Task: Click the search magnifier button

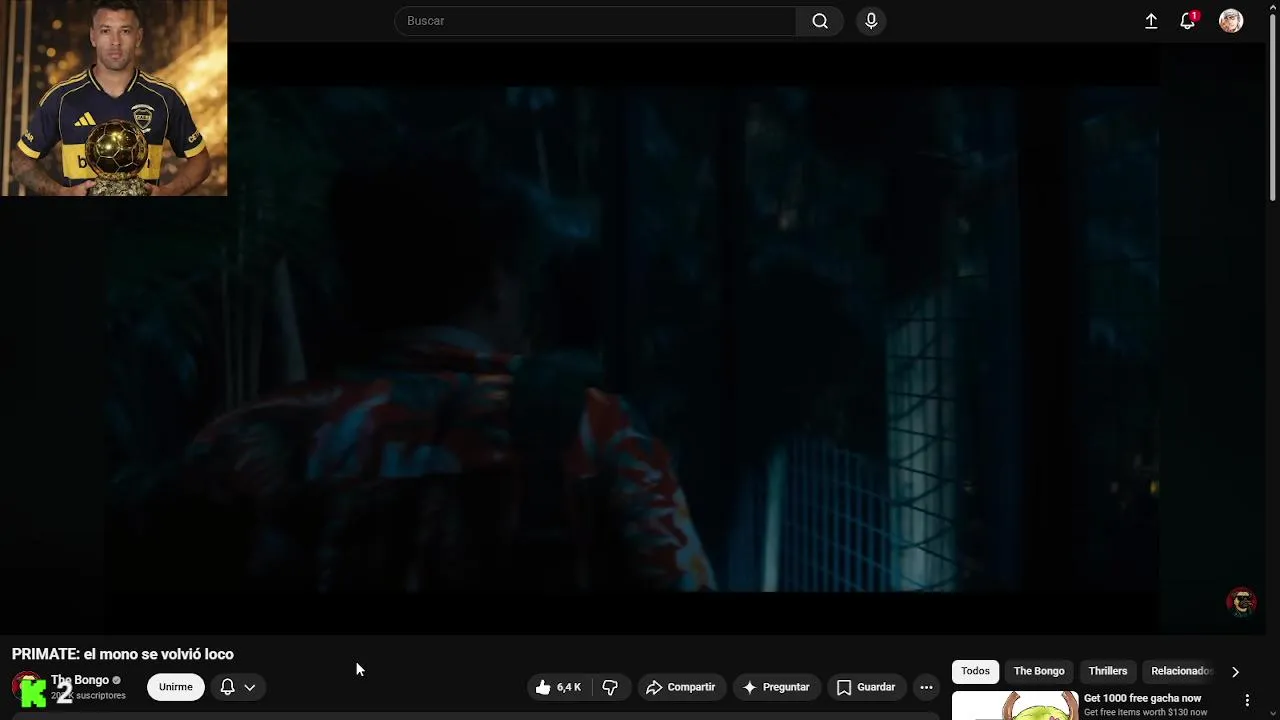Action: 820,21
